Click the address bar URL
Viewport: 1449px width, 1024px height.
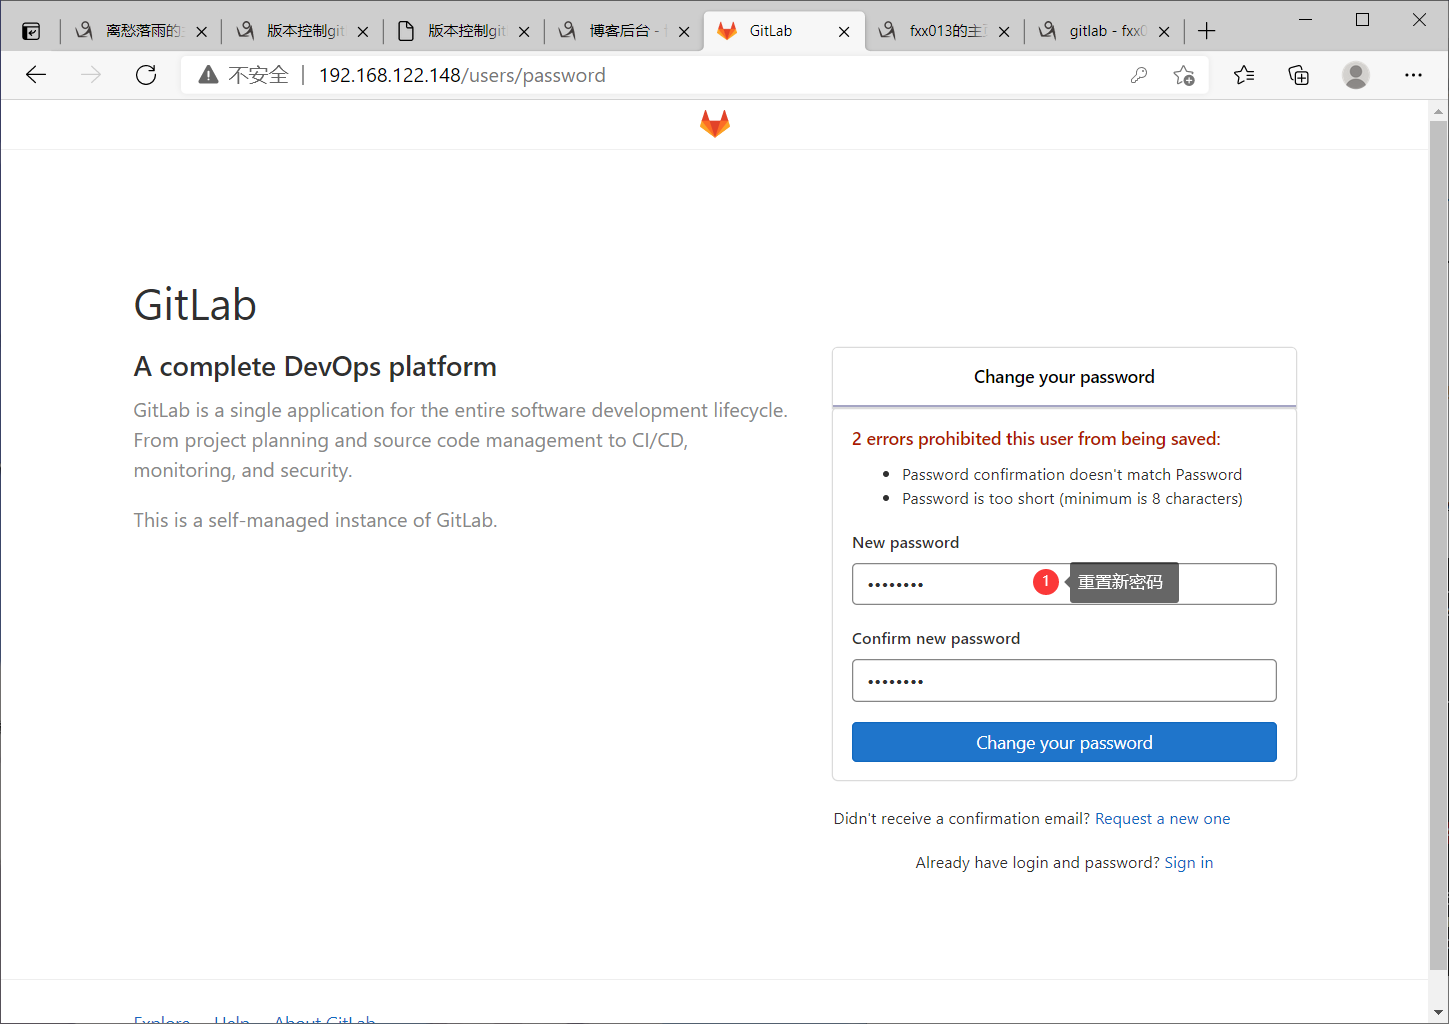(462, 75)
